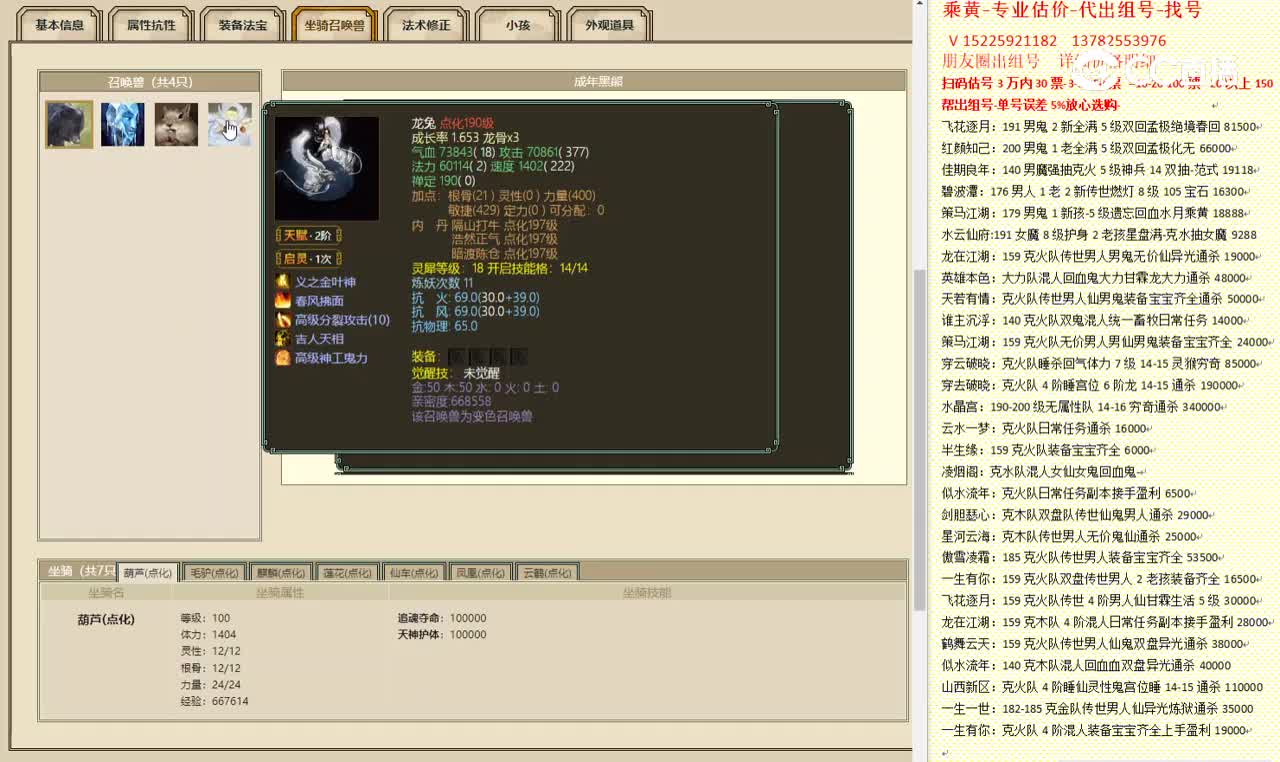Click the 等级: 100 mount attribute
The width and height of the screenshot is (1280, 762).
[205, 618]
